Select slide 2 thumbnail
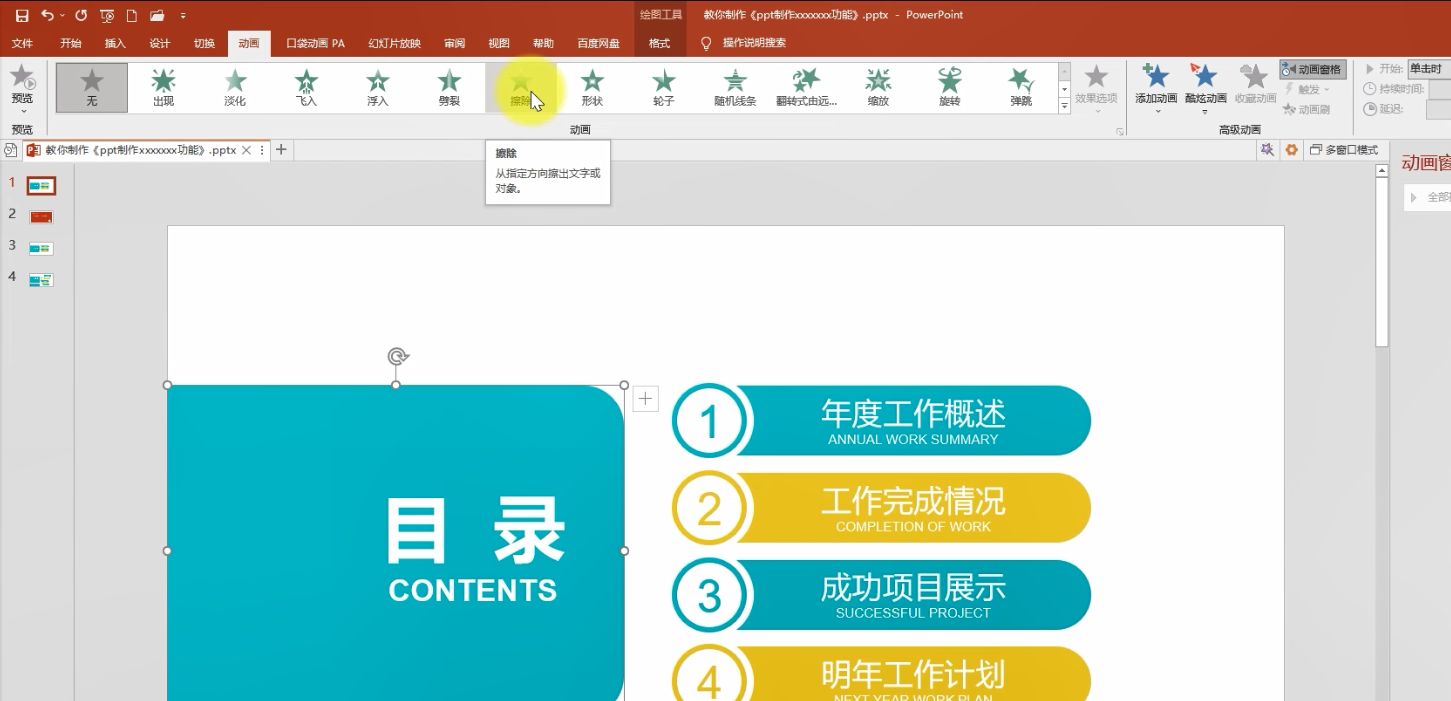The width and height of the screenshot is (1451, 701). tap(41, 217)
